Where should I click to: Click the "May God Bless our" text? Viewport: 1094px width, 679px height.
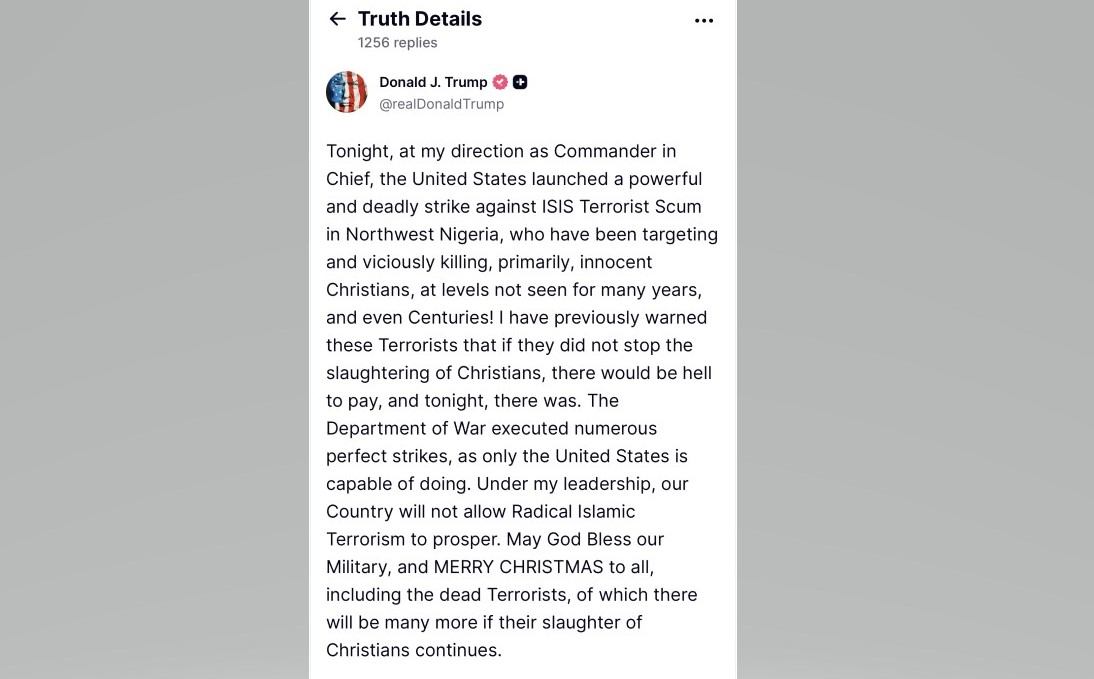pos(585,539)
